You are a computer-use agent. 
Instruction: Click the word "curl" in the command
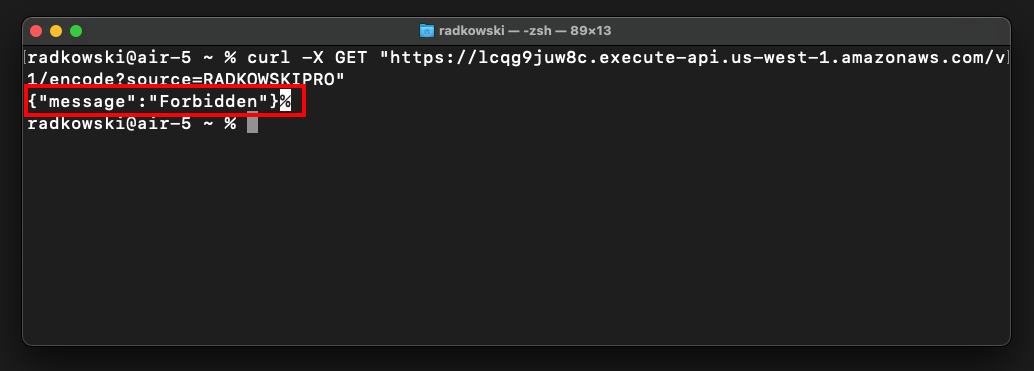click(269, 57)
